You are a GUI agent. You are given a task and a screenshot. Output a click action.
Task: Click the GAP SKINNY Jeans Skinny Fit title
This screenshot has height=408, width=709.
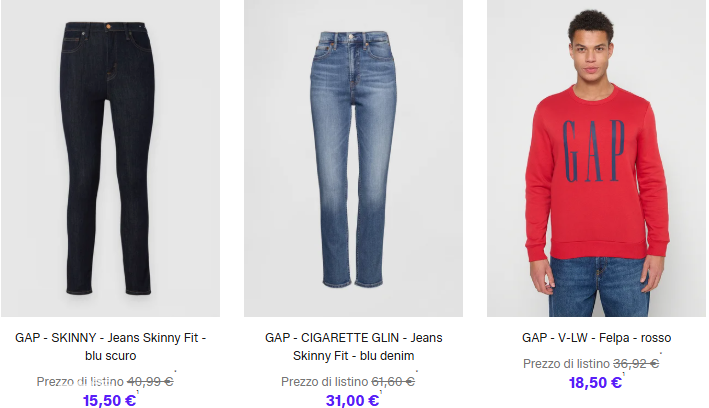(110, 347)
